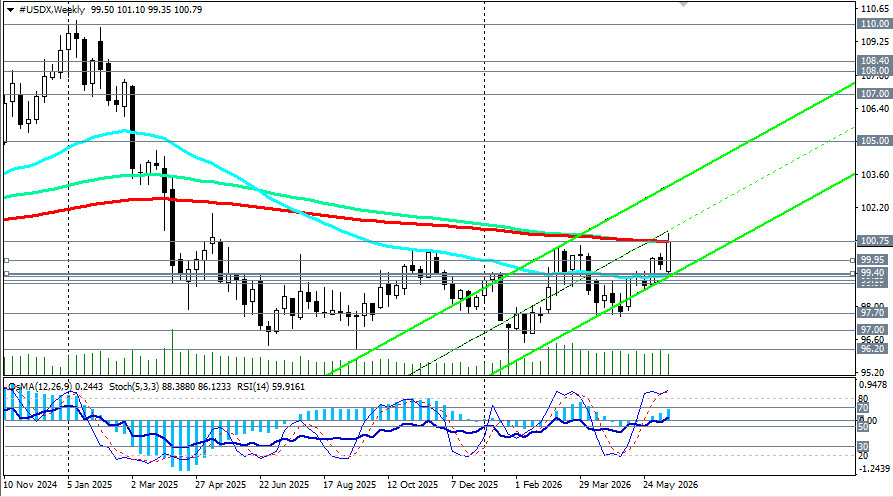Select the Stoch(5,3,3) indicator label
This screenshot has height=497, width=893.
tap(134, 387)
